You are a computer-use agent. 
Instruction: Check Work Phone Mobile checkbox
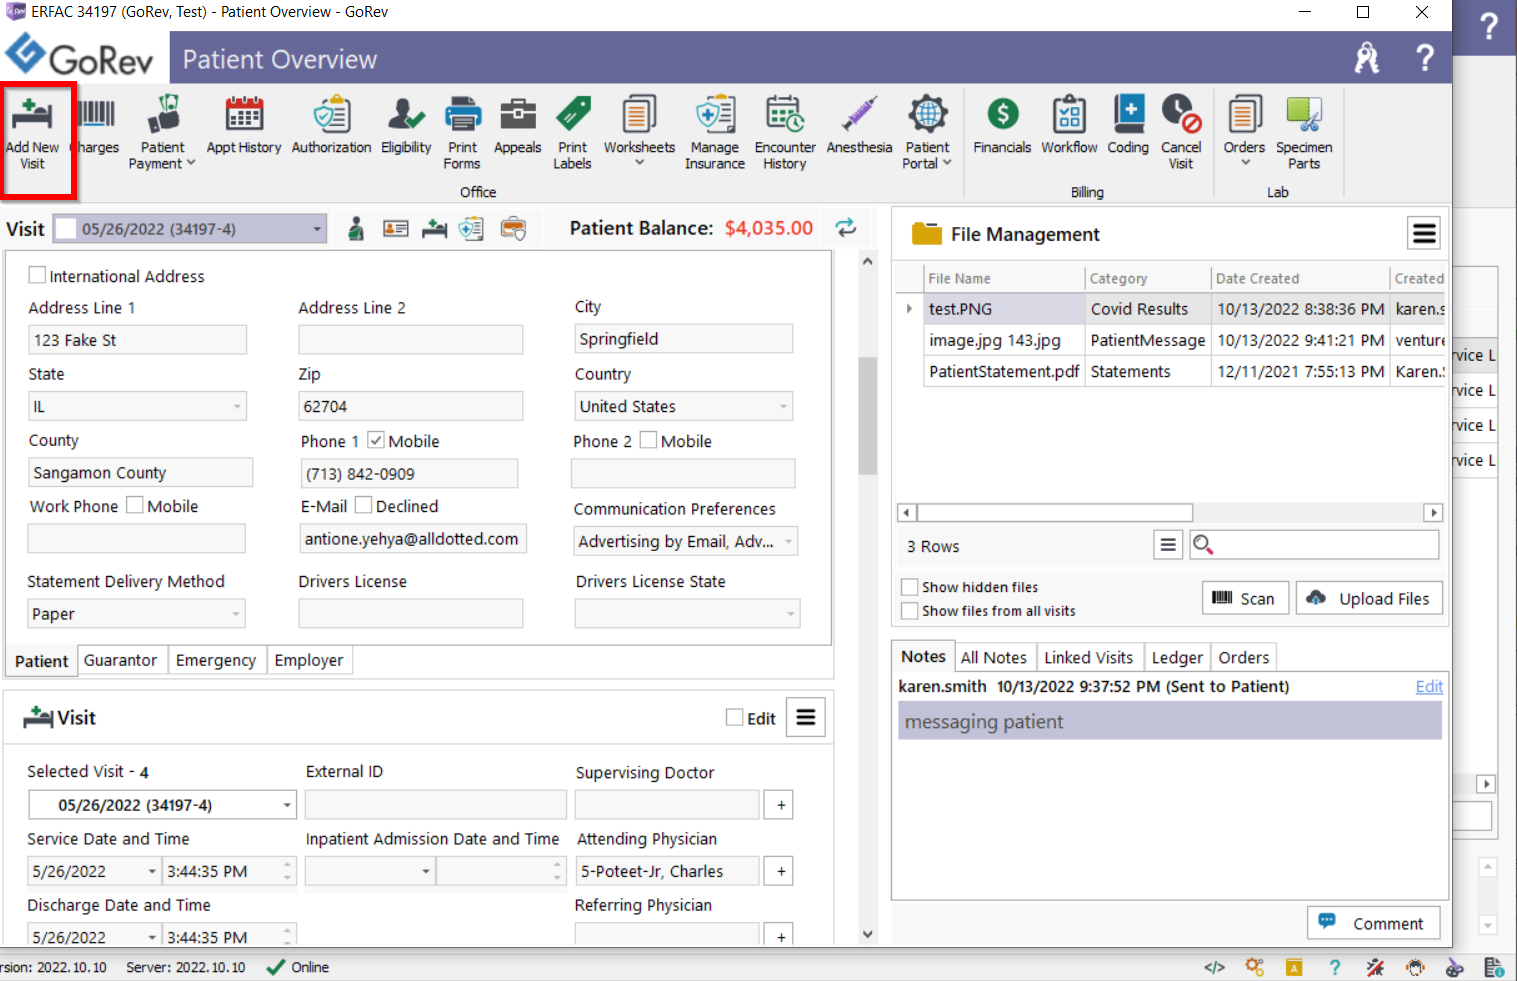135,505
